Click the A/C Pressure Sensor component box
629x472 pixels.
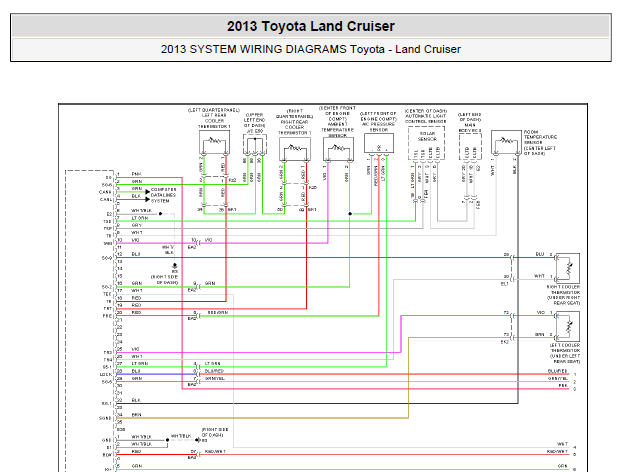click(379, 143)
